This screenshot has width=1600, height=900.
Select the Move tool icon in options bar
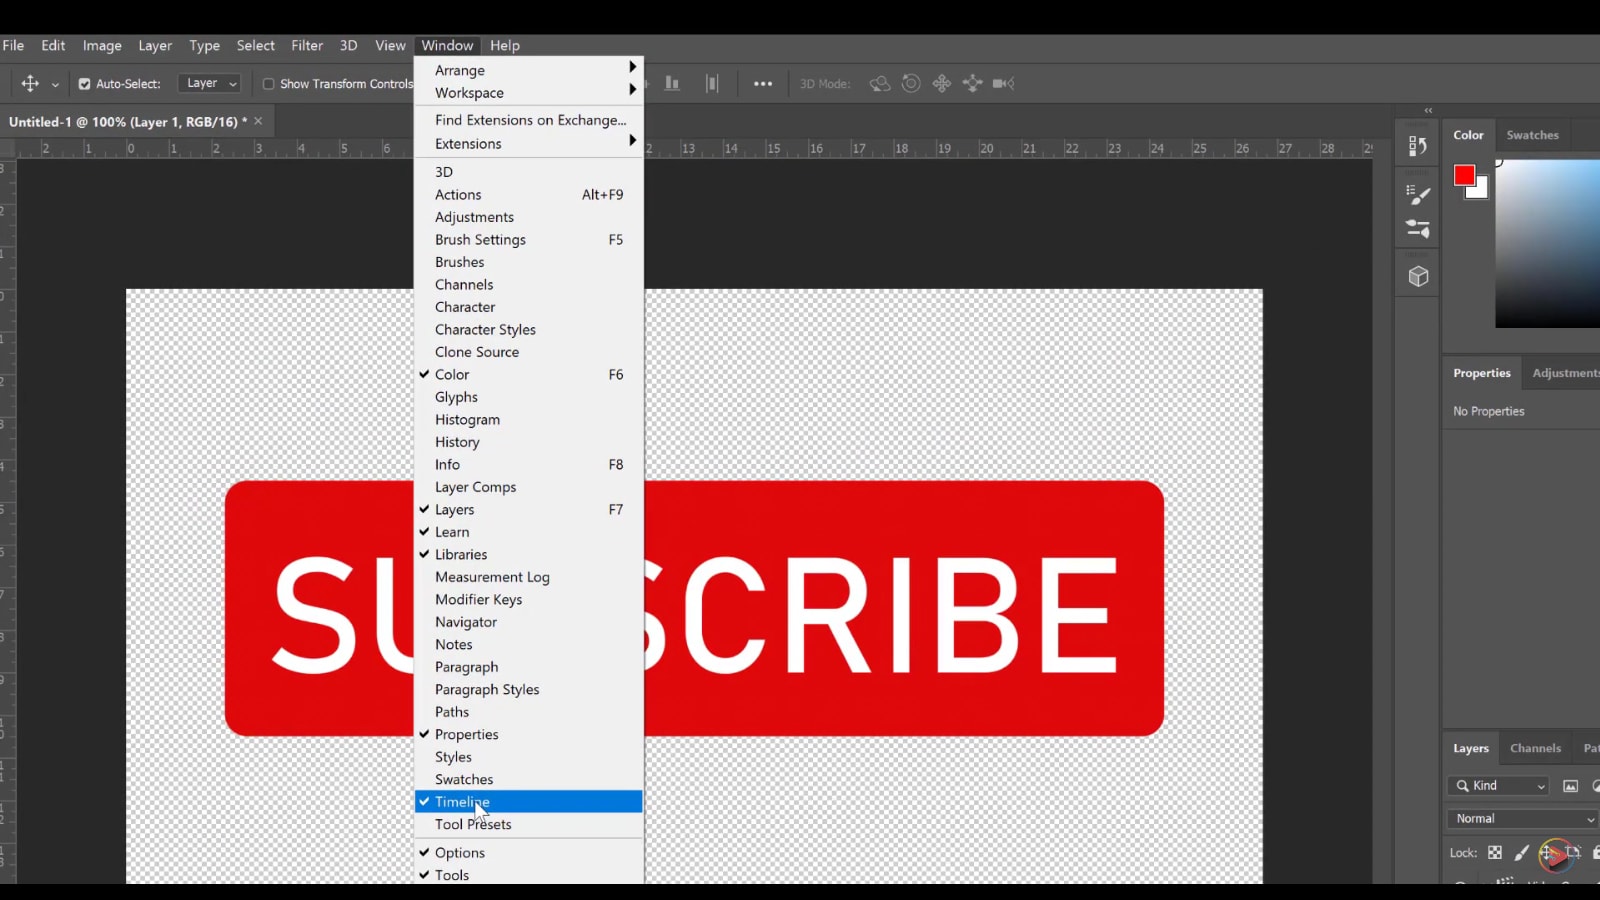(x=30, y=84)
